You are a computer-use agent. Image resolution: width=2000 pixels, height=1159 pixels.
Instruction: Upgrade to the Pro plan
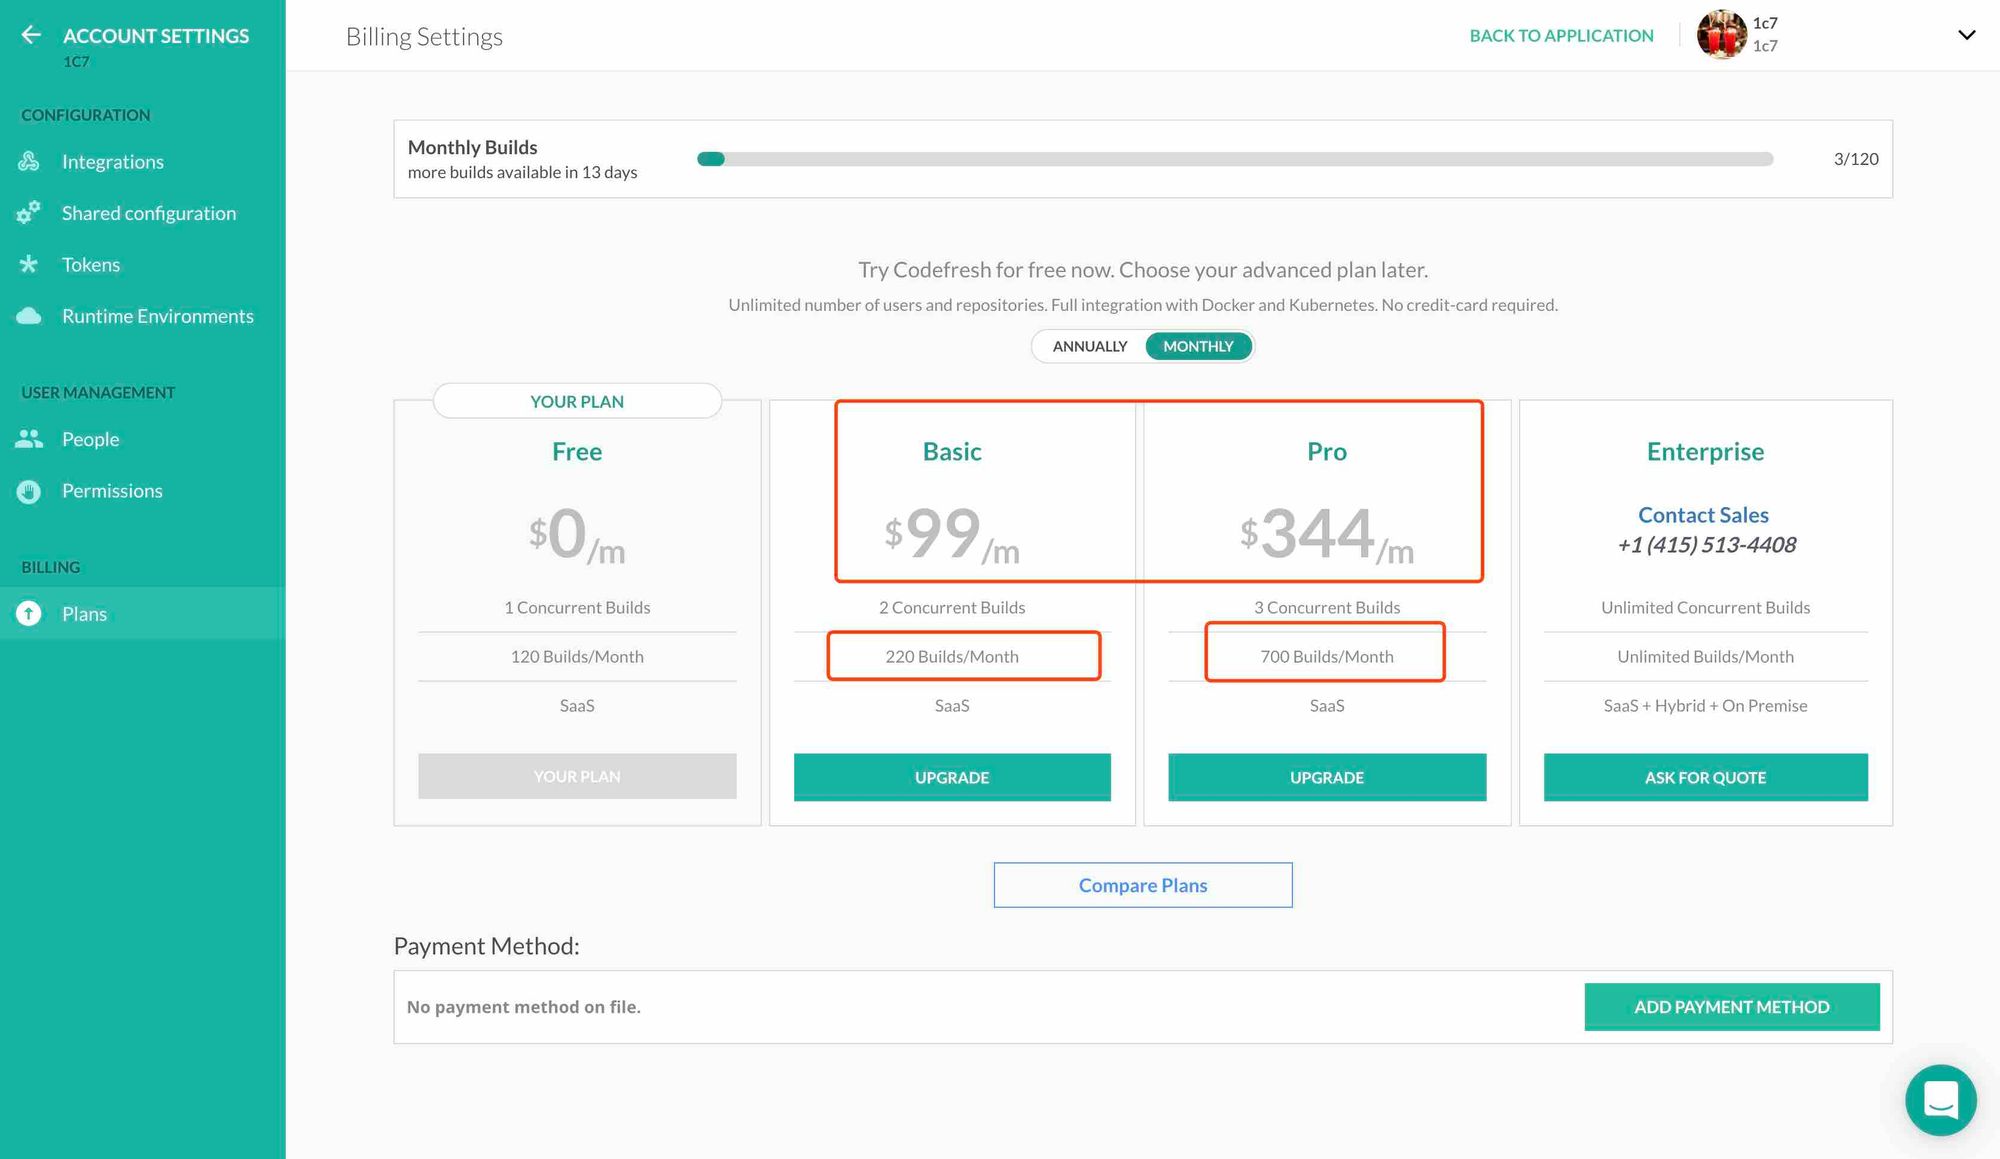1326,777
